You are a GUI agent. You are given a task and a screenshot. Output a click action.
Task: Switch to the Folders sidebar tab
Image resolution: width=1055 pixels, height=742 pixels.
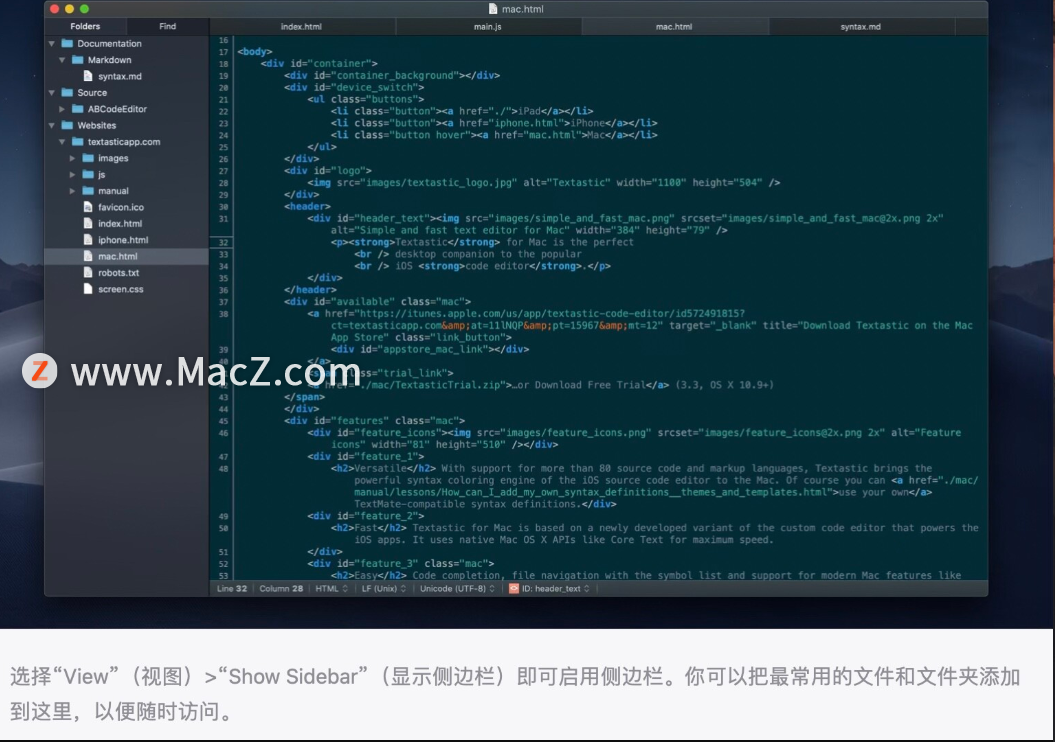click(85, 26)
